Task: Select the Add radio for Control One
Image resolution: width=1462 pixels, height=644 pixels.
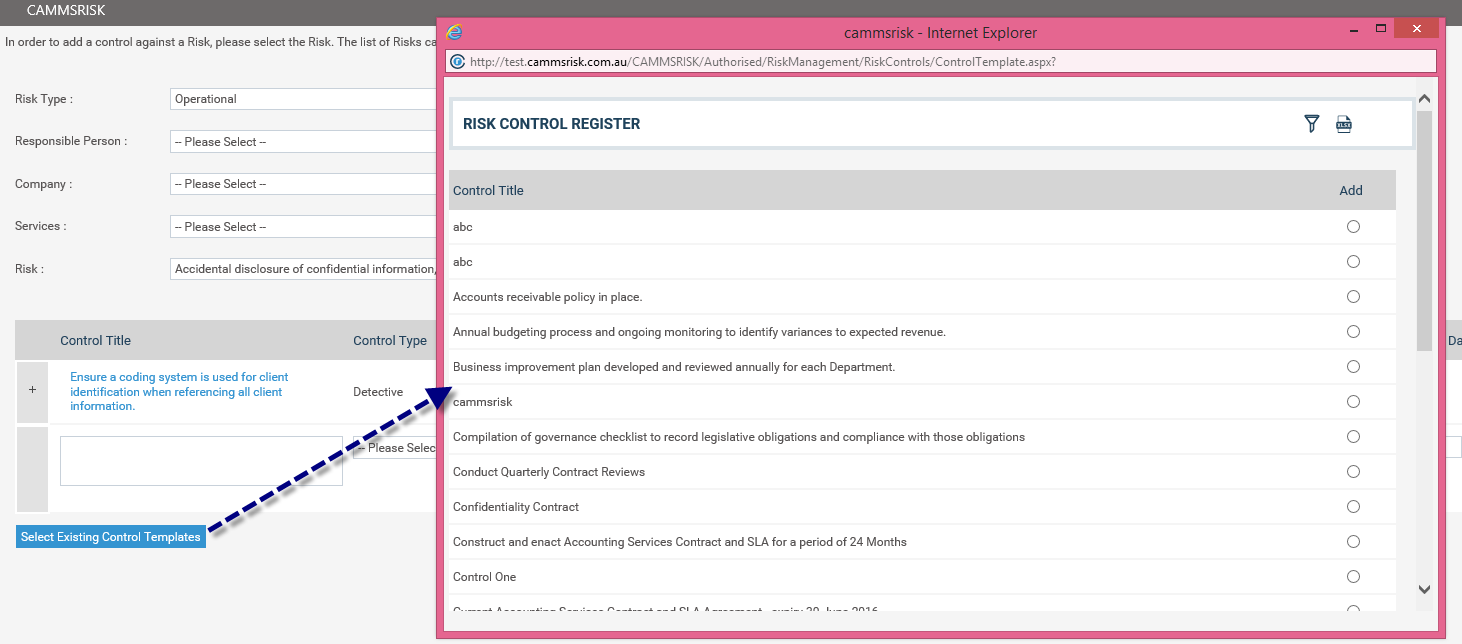Action: 1353,577
